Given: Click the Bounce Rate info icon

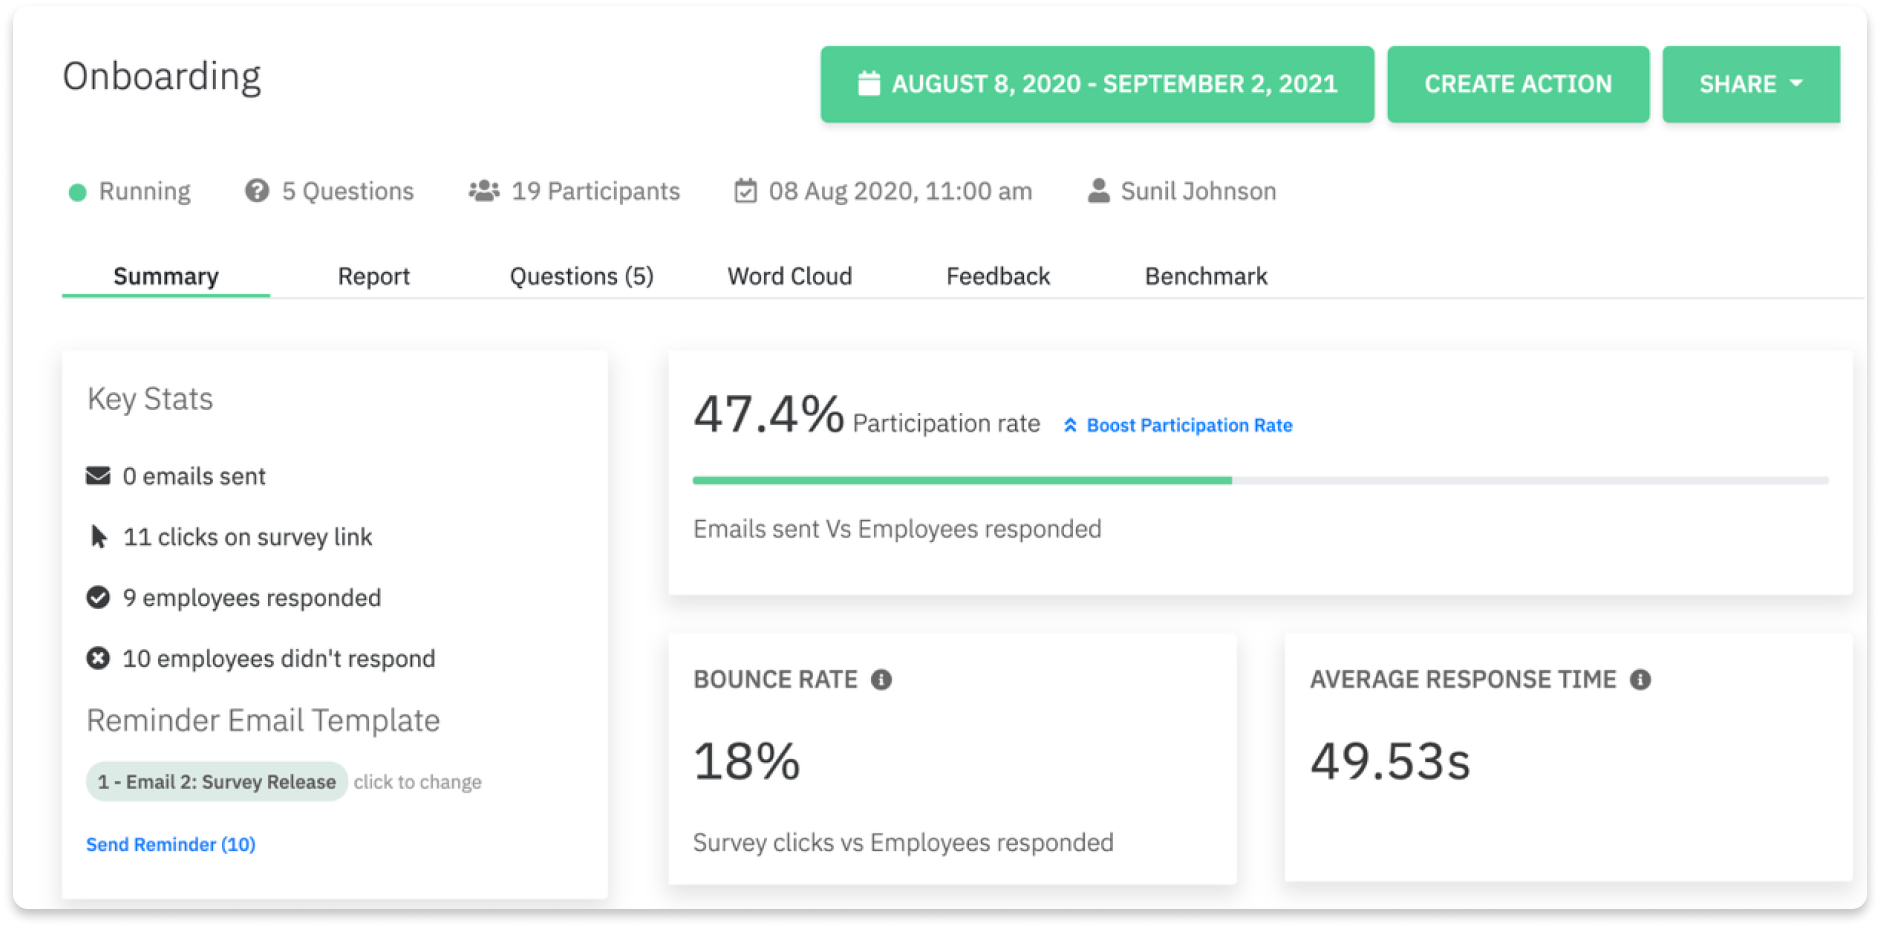Looking at the screenshot, I should tap(881, 680).
